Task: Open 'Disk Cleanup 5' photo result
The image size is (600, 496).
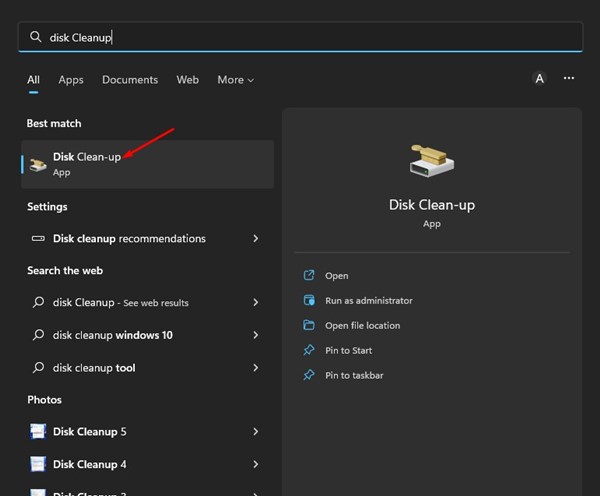Action: pos(148,431)
